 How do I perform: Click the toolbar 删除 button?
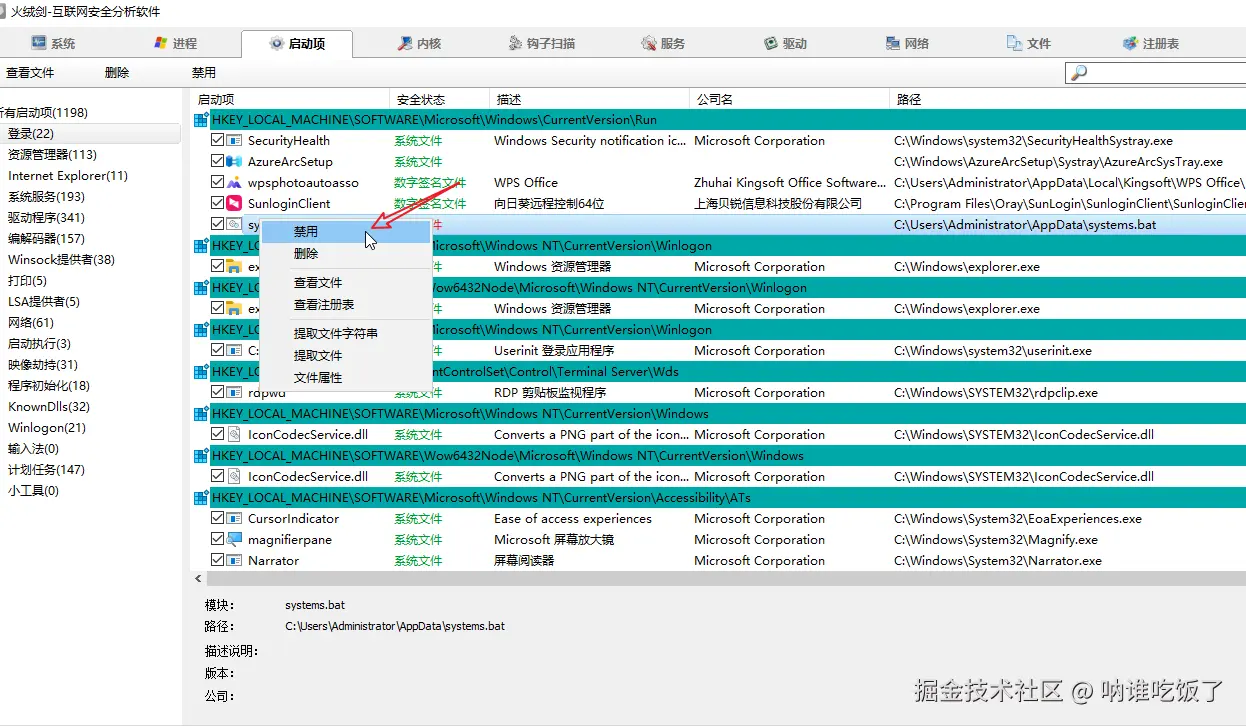(117, 73)
